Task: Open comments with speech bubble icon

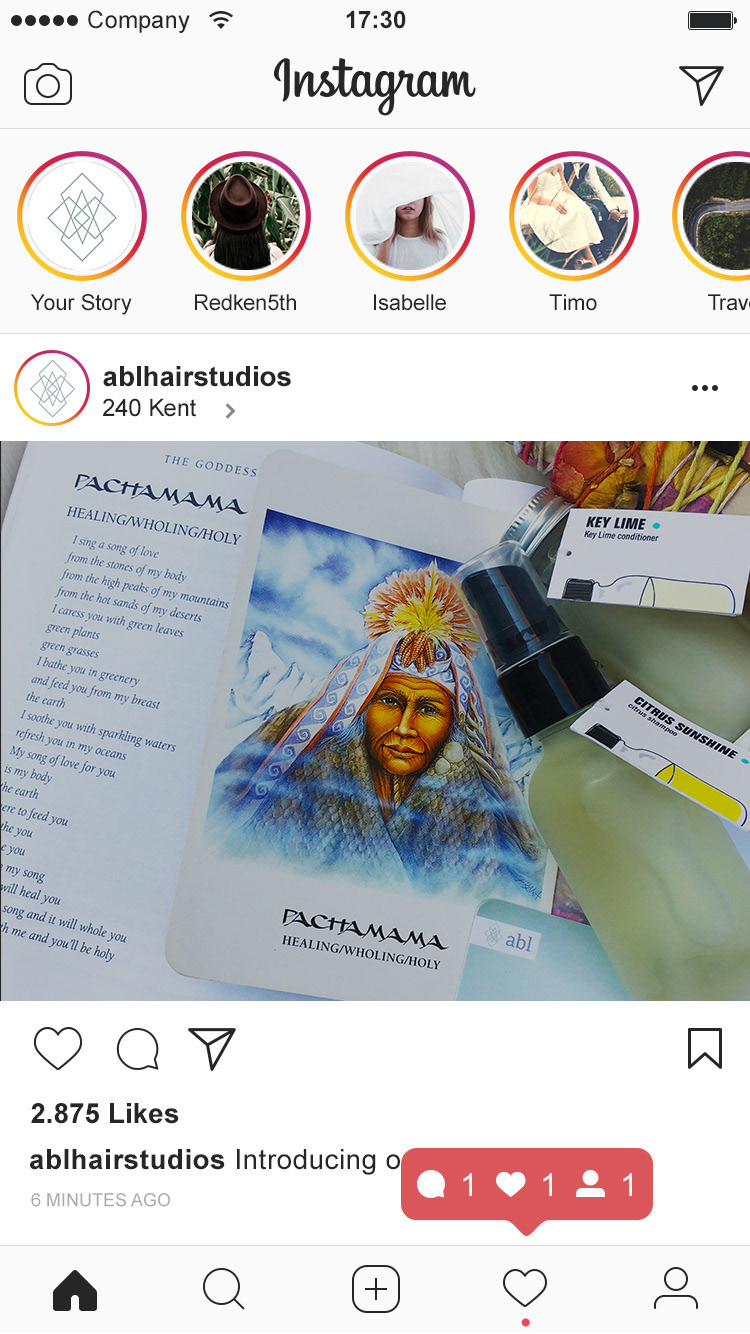Action: click(x=137, y=1049)
